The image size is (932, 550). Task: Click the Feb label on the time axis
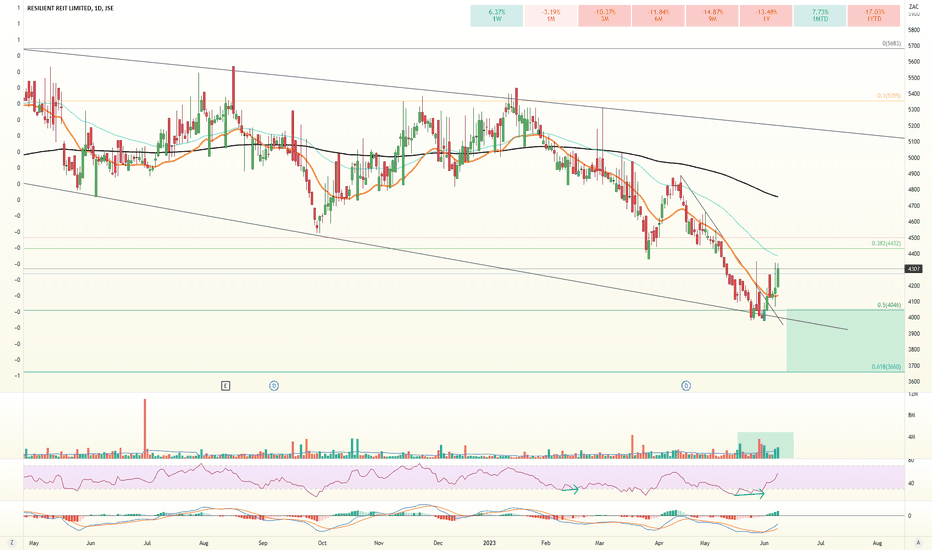[x=546, y=543]
